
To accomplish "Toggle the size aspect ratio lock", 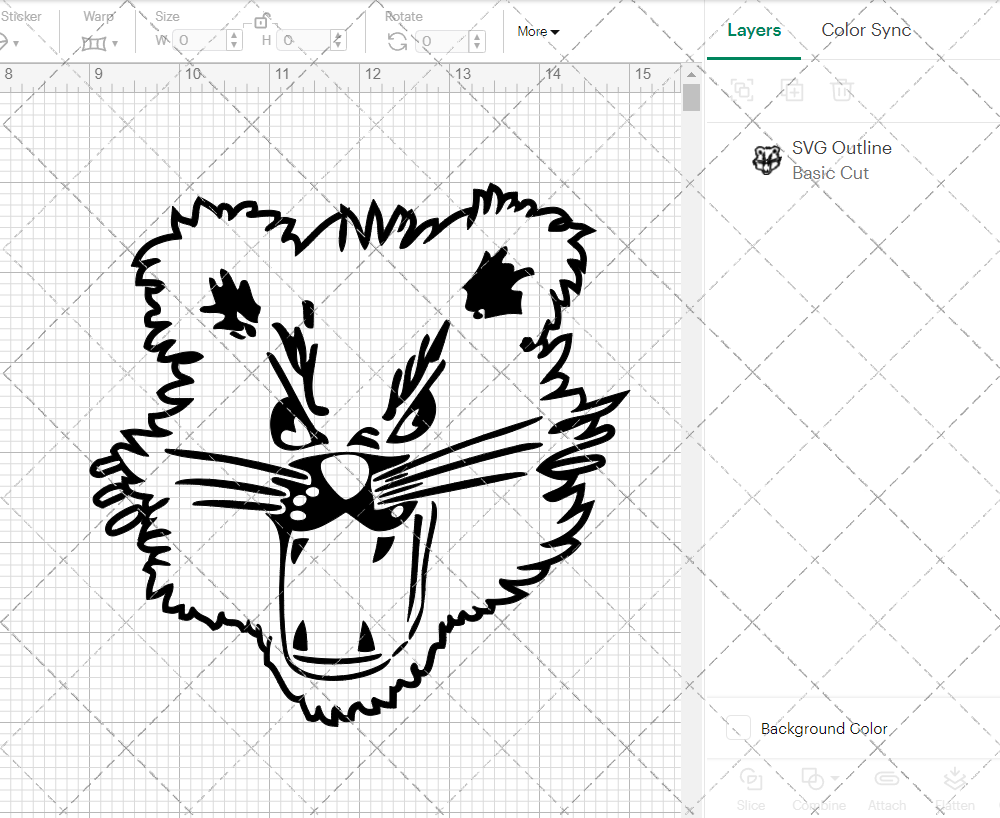I will pyautogui.click(x=261, y=21).
